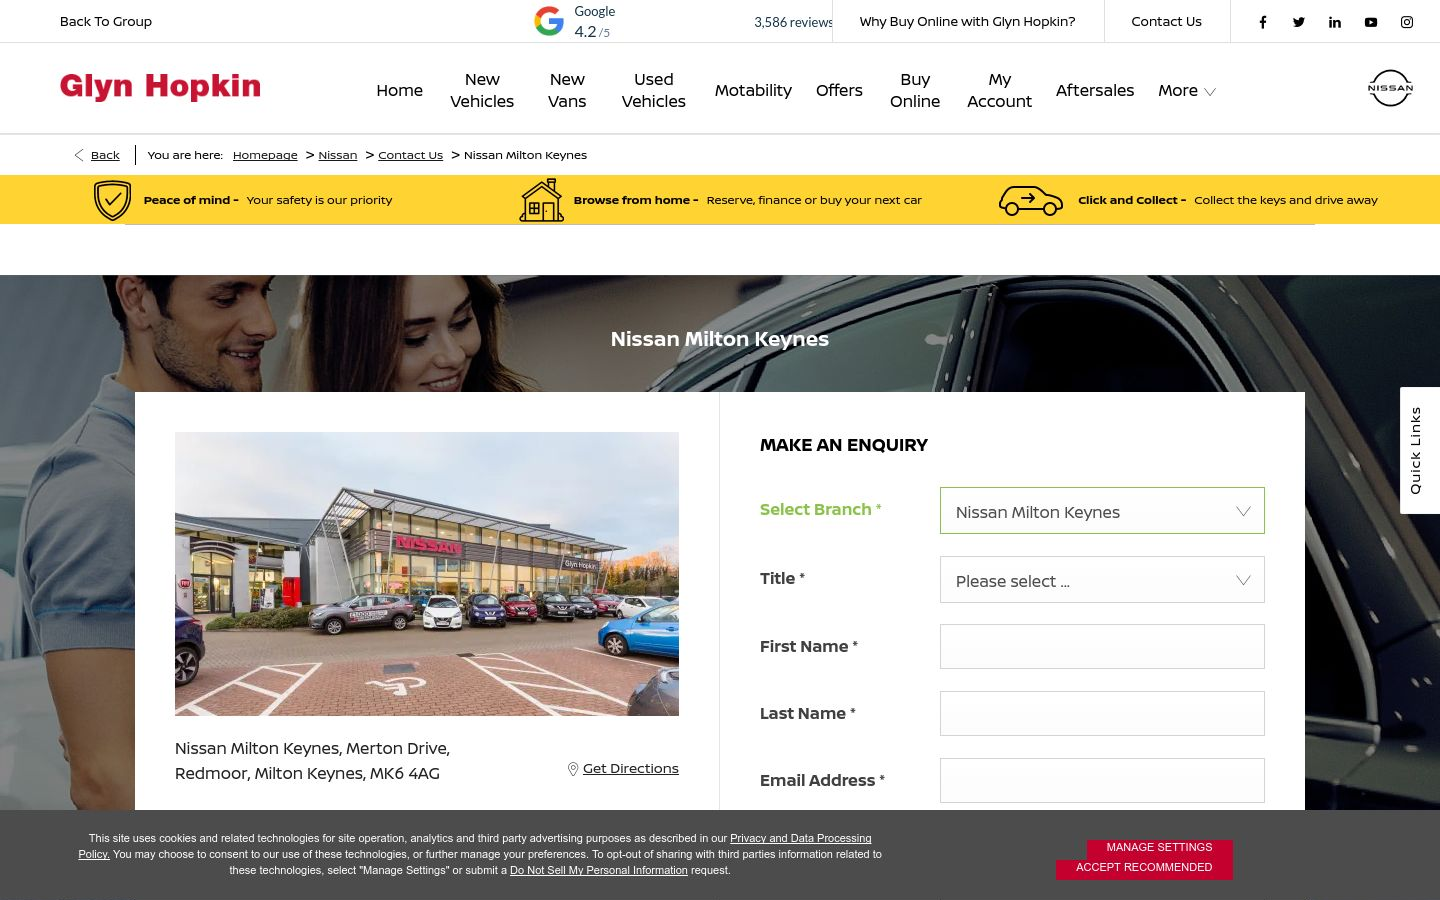
Task: Click the Back arrow chevron
Action: (79, 155)
